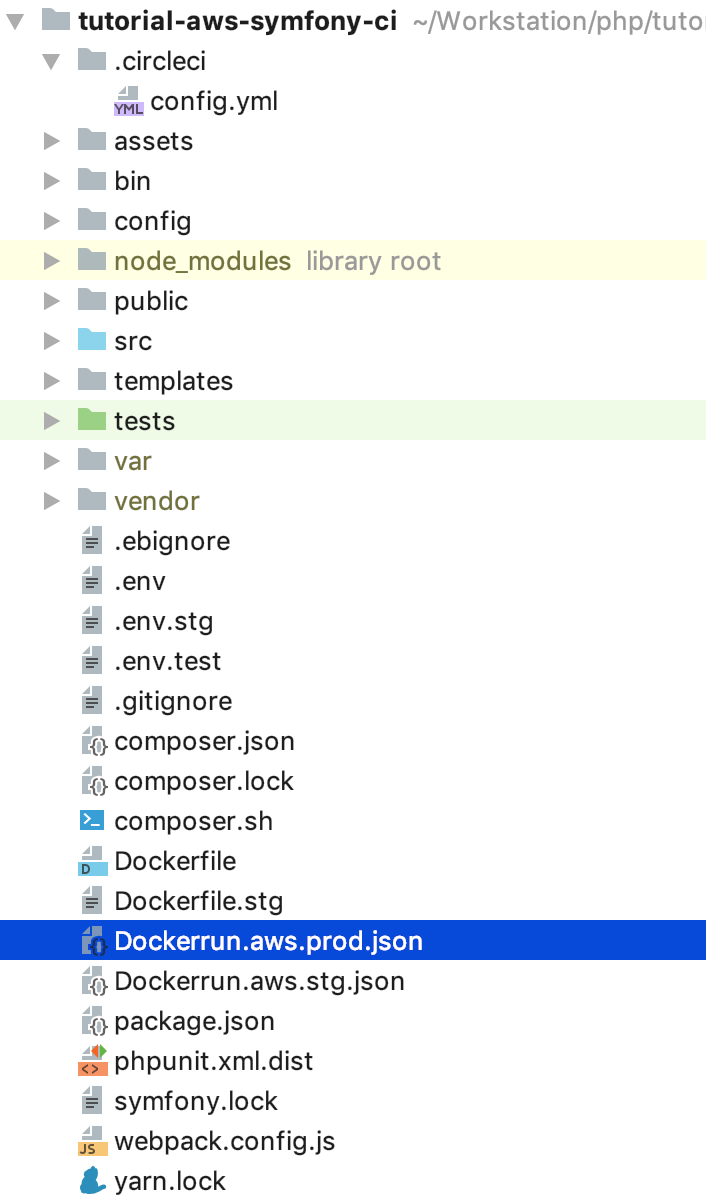Collapse the tutorial-aws-symfony-ci project root
The image size is (706, 1204).
point(16,21)
